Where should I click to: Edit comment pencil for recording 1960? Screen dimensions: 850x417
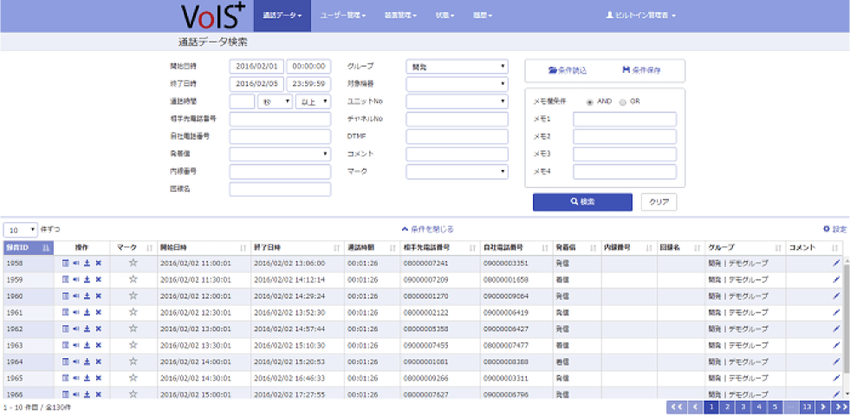click(x=836, y=296)
